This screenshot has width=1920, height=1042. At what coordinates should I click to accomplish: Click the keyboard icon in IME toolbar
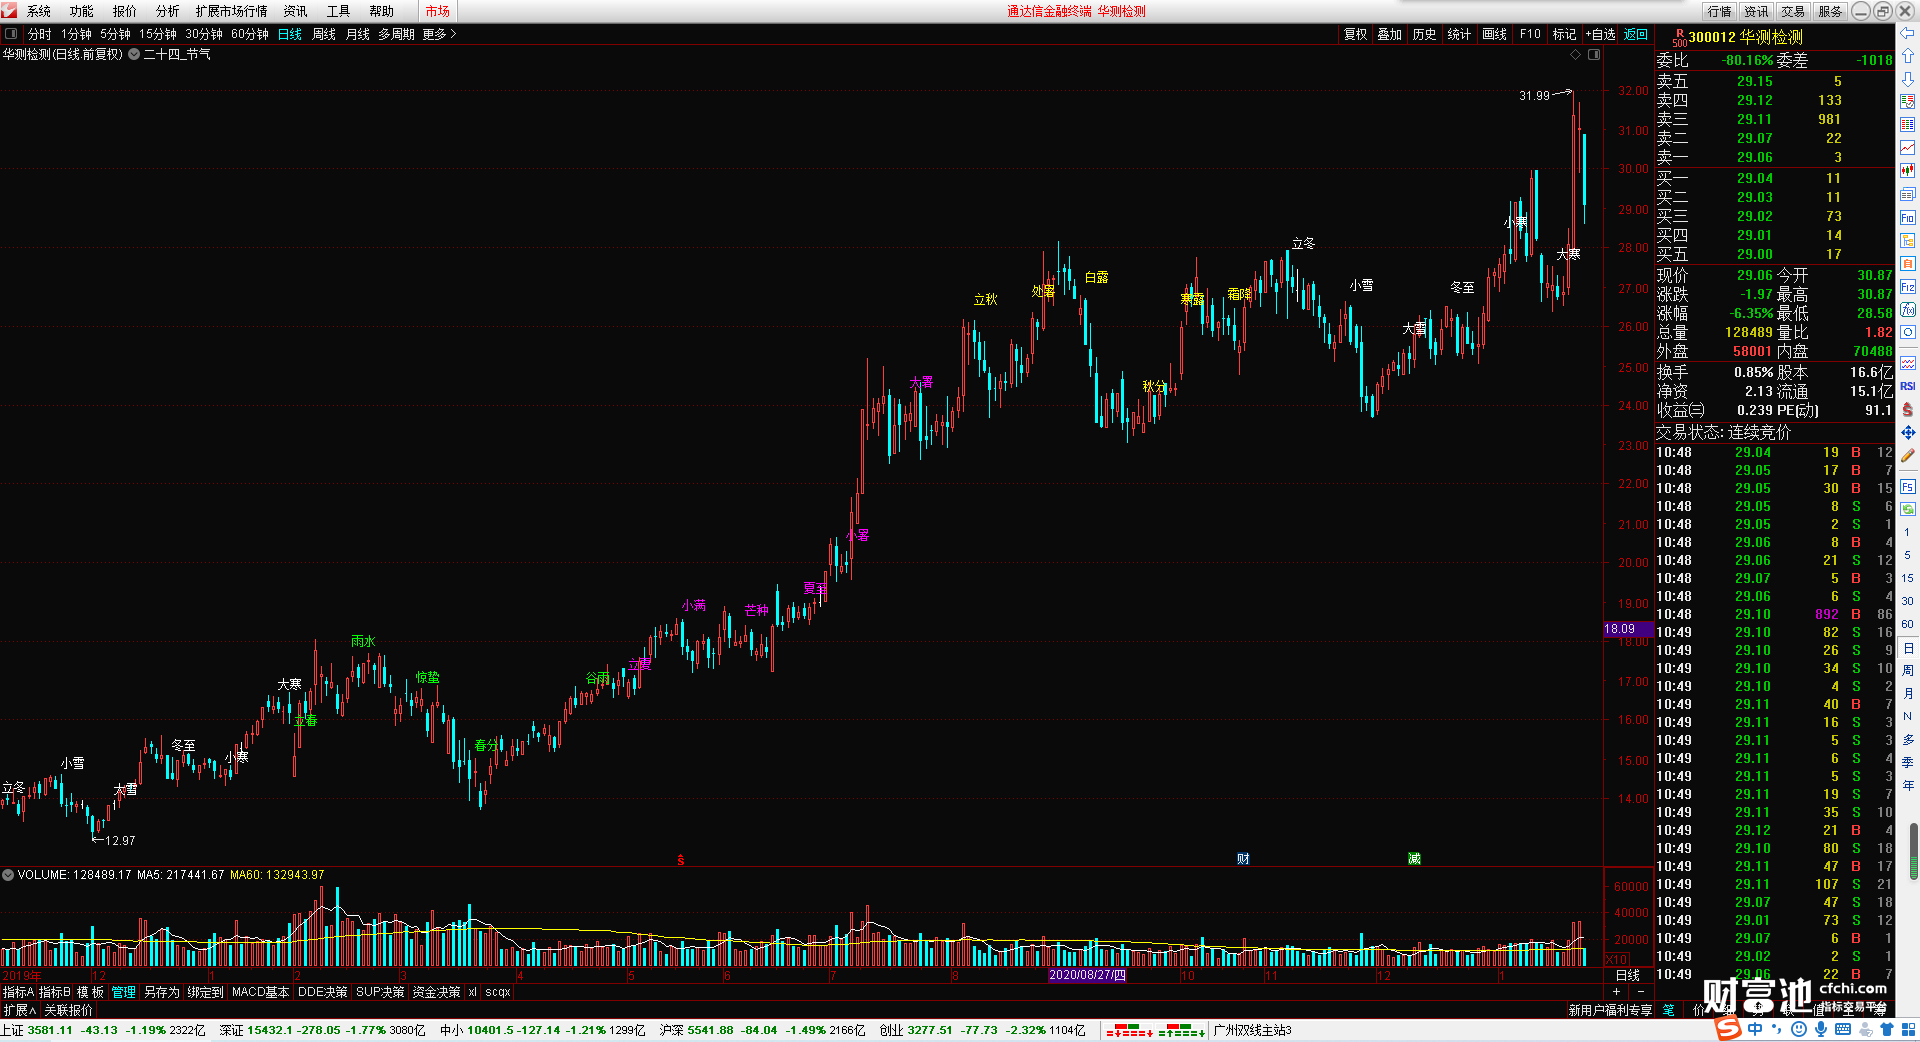pos(1843,1029)
